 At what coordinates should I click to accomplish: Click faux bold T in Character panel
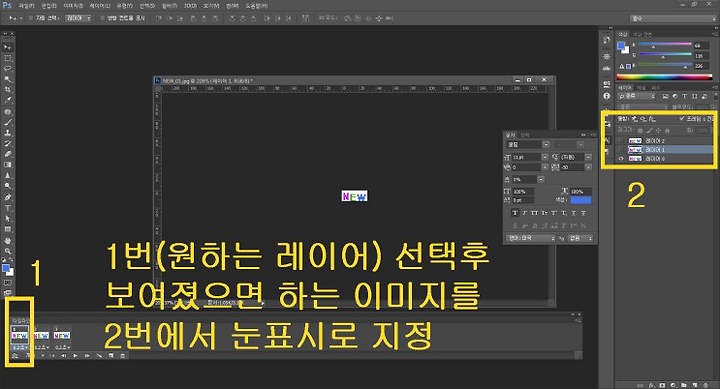[x=515, y=213]
